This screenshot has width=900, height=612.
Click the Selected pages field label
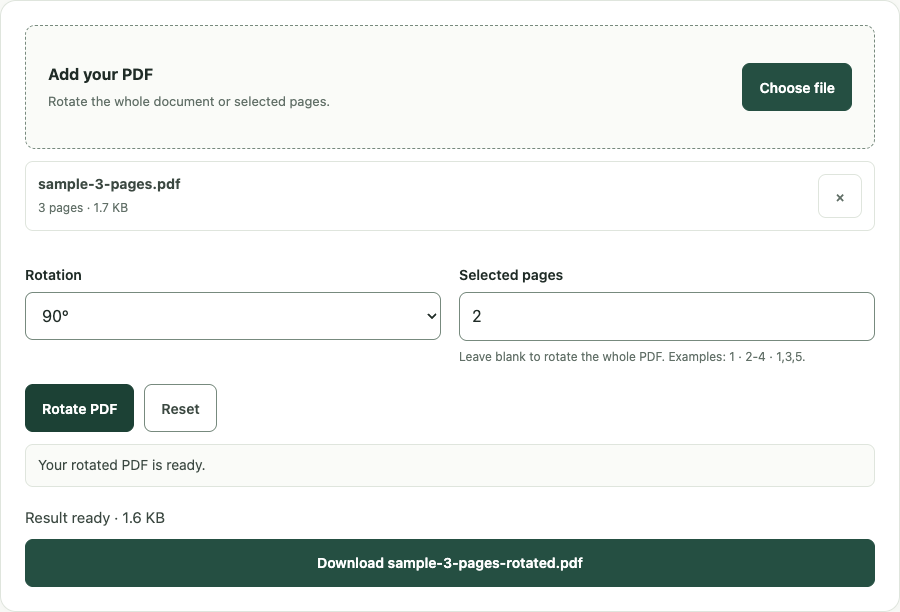pyautogui.click(x=511, y=275)
